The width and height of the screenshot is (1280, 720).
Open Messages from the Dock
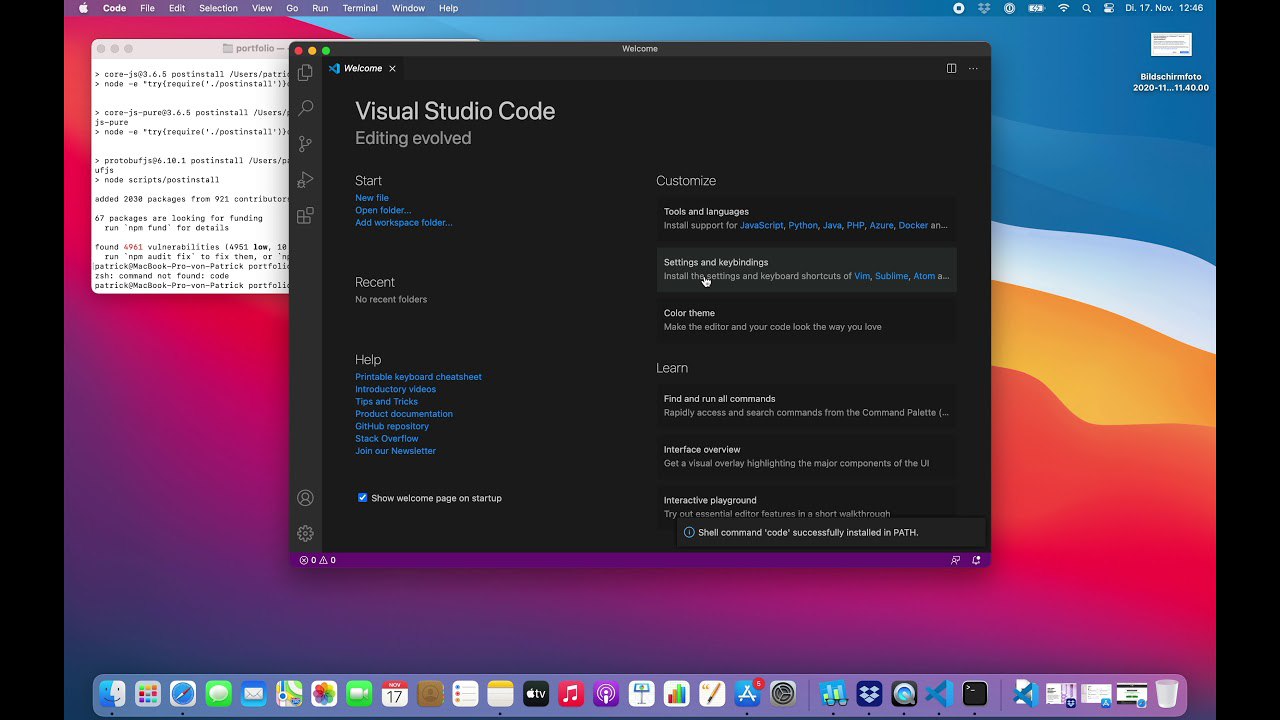(x=219, y=693)
